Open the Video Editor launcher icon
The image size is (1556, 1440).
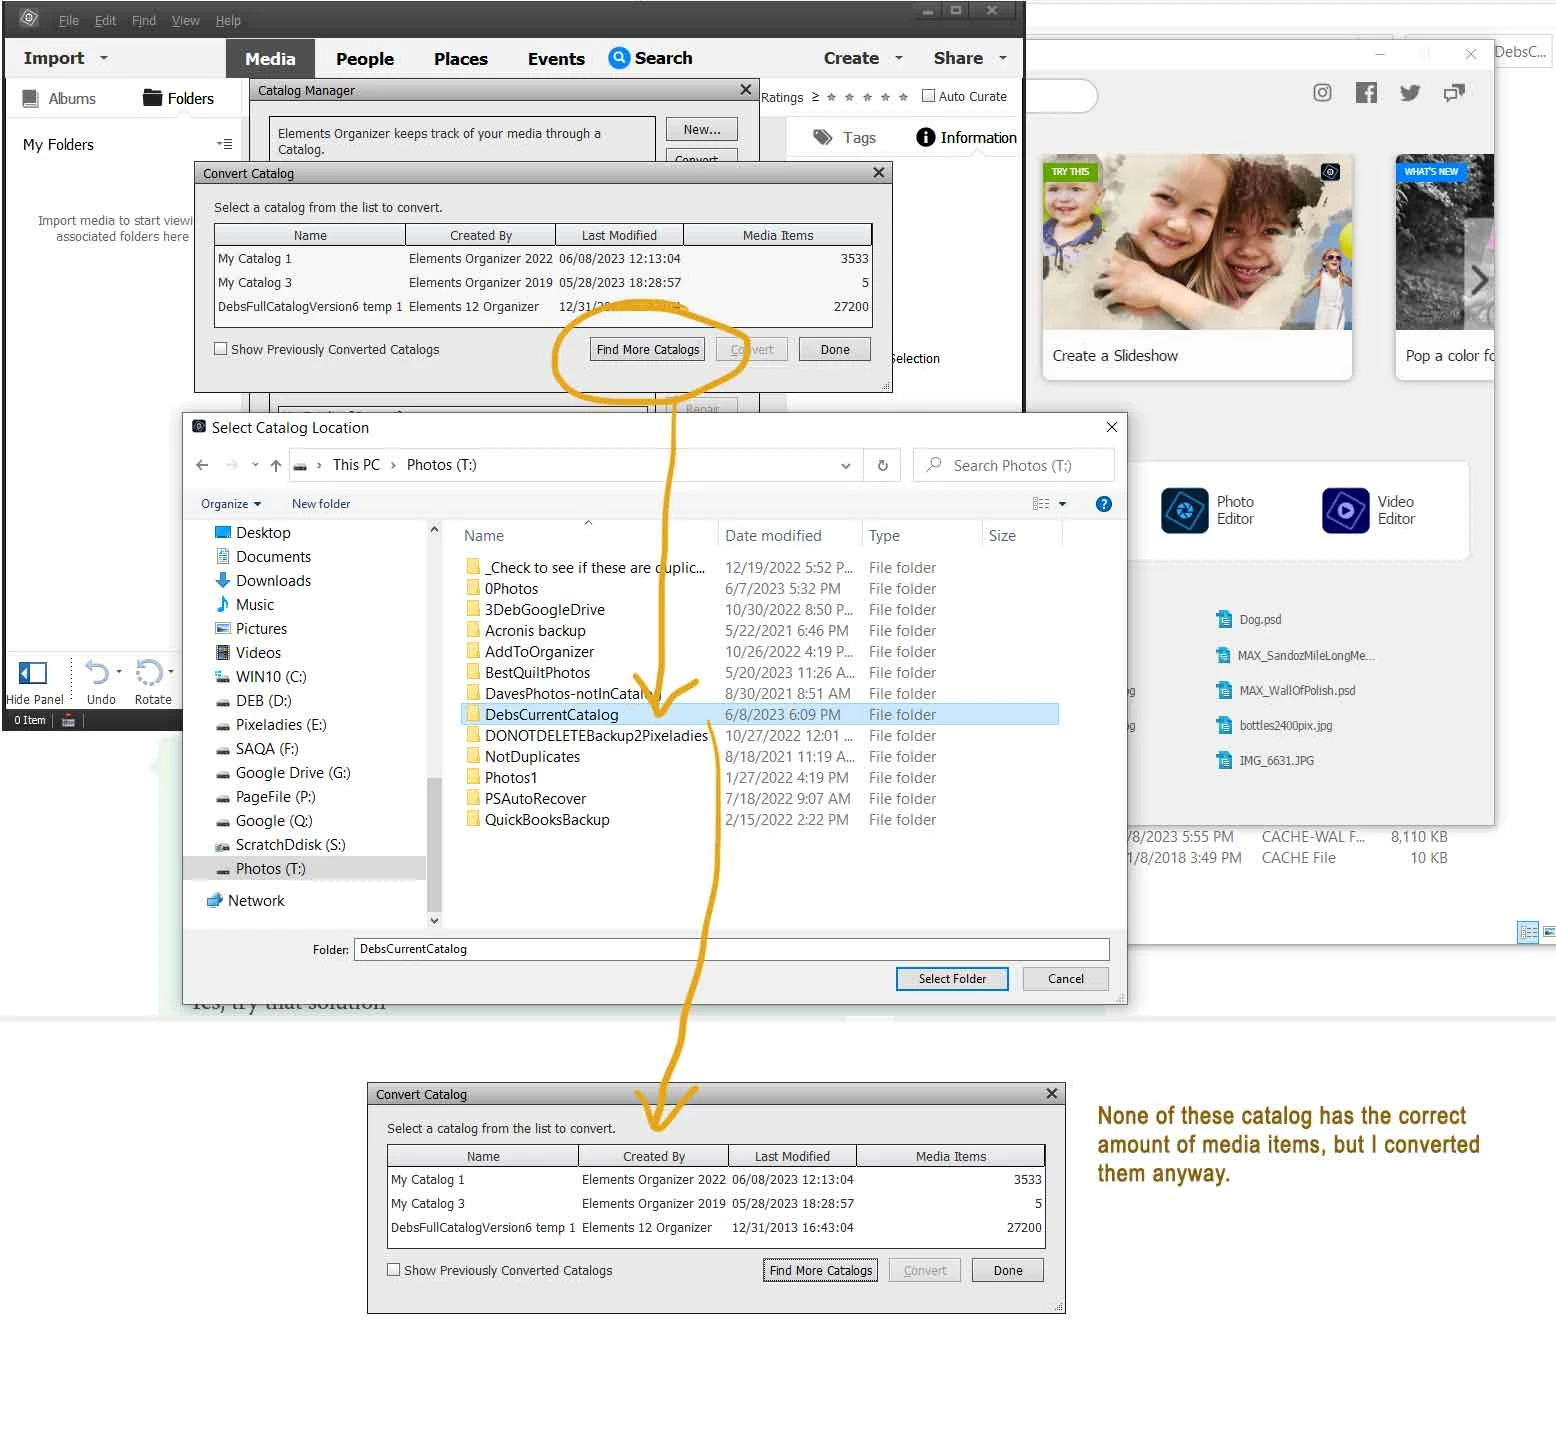pyautogui.click(x=1345, y=510)
